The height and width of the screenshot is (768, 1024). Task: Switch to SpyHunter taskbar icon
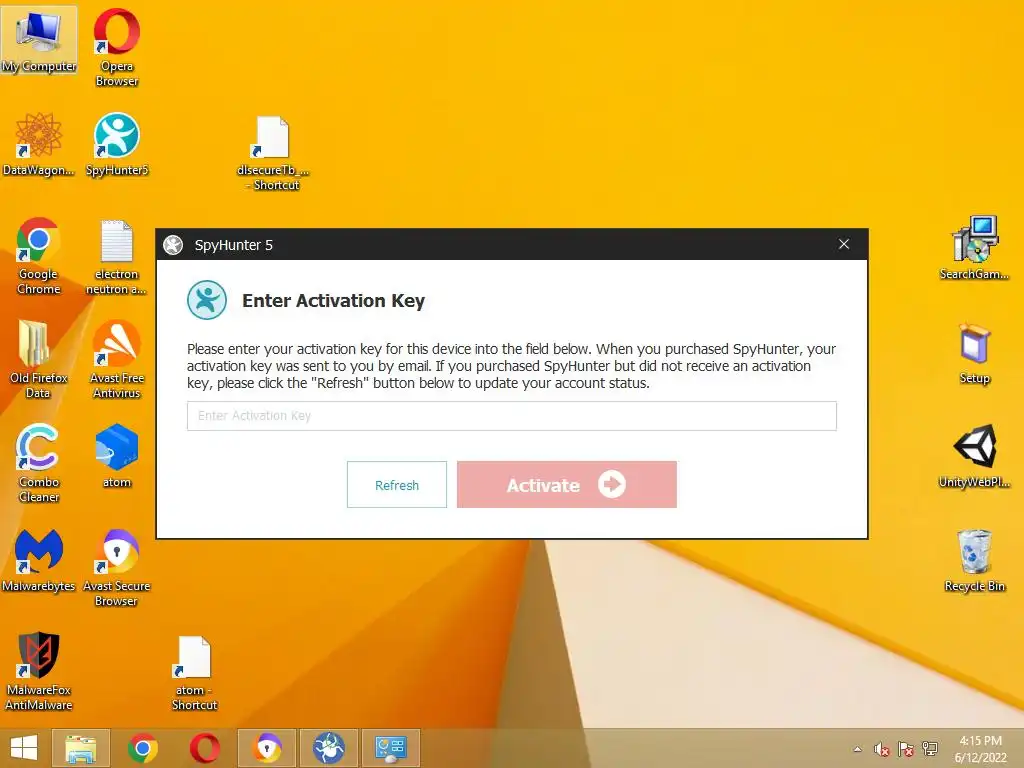pyautogui.click(x=329, y=748)
